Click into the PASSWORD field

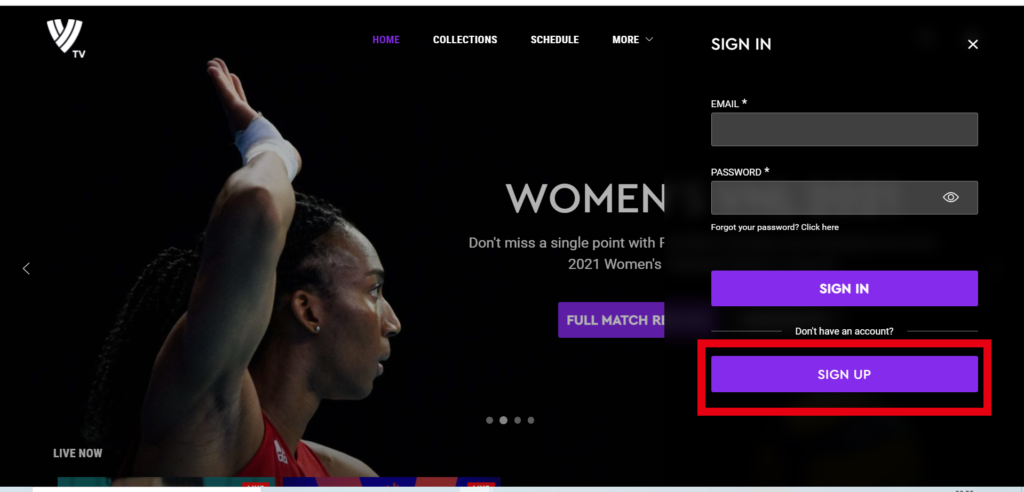[844, 197]
